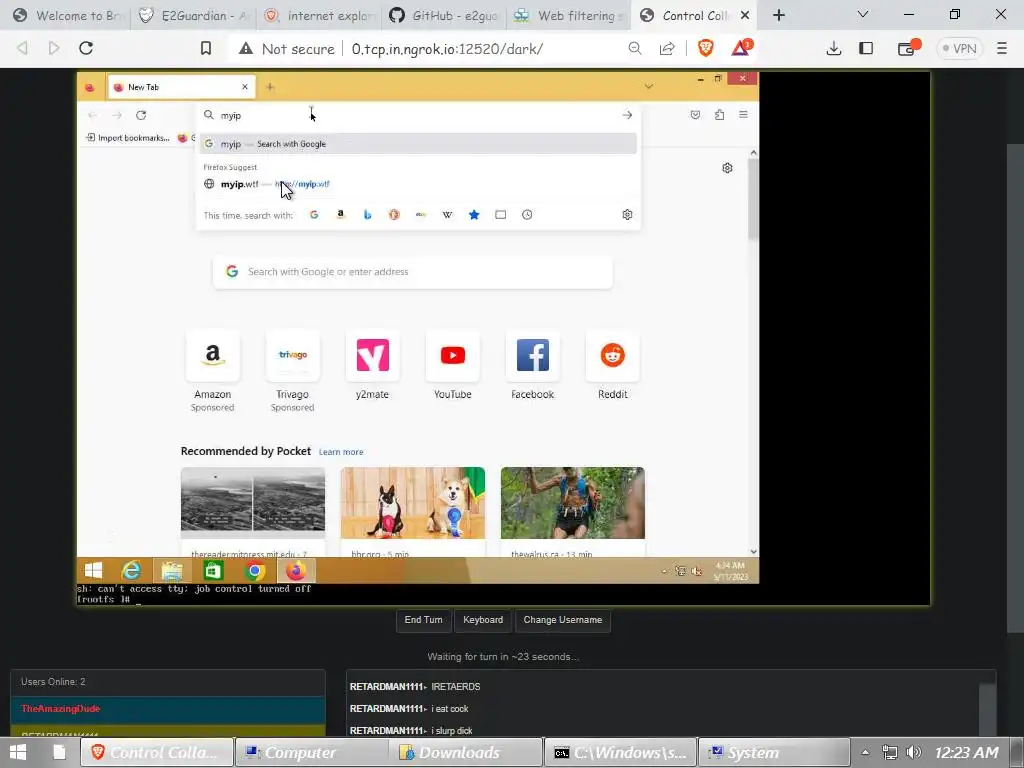This screenshot has height=768, width=1024.
Task: Click the Brave address bar URL
Action: click(x=447, y=49)
